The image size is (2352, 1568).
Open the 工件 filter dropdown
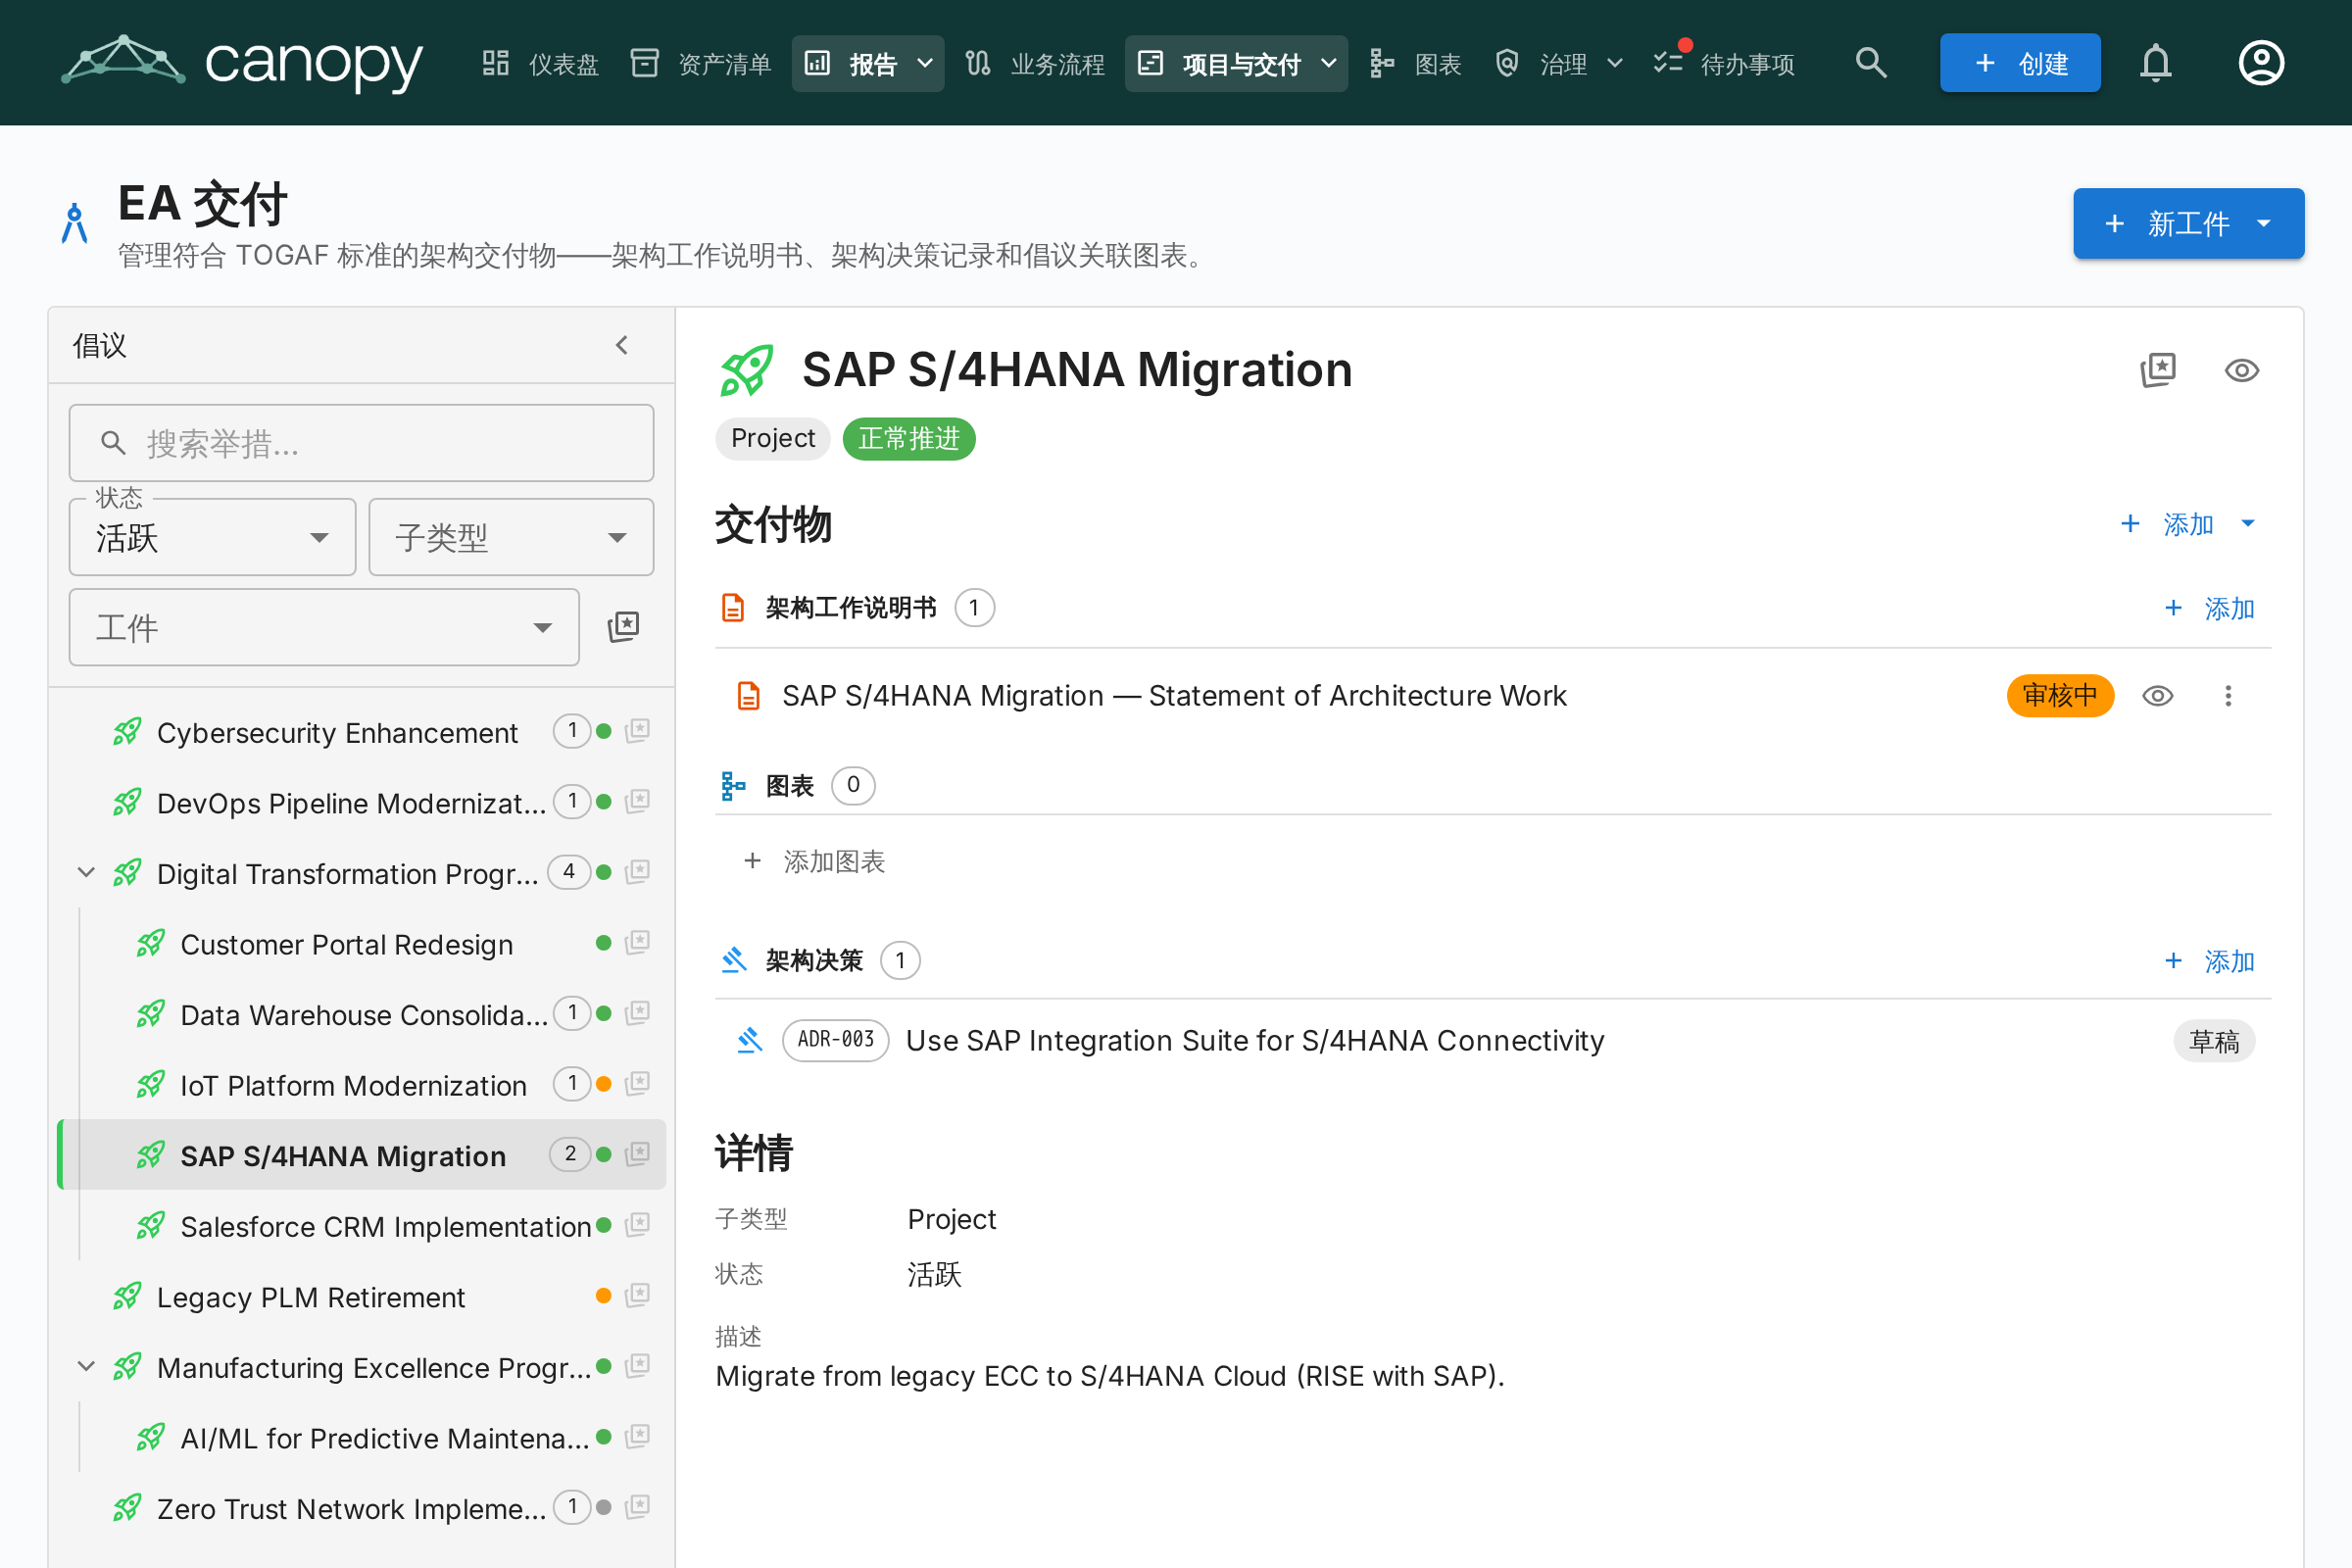pos(324,628)
